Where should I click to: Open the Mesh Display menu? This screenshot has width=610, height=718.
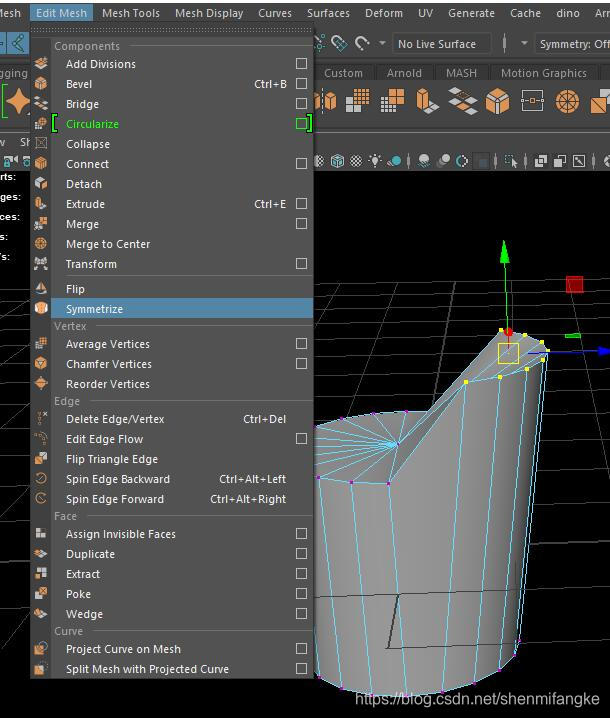click(x=209, y=13)
